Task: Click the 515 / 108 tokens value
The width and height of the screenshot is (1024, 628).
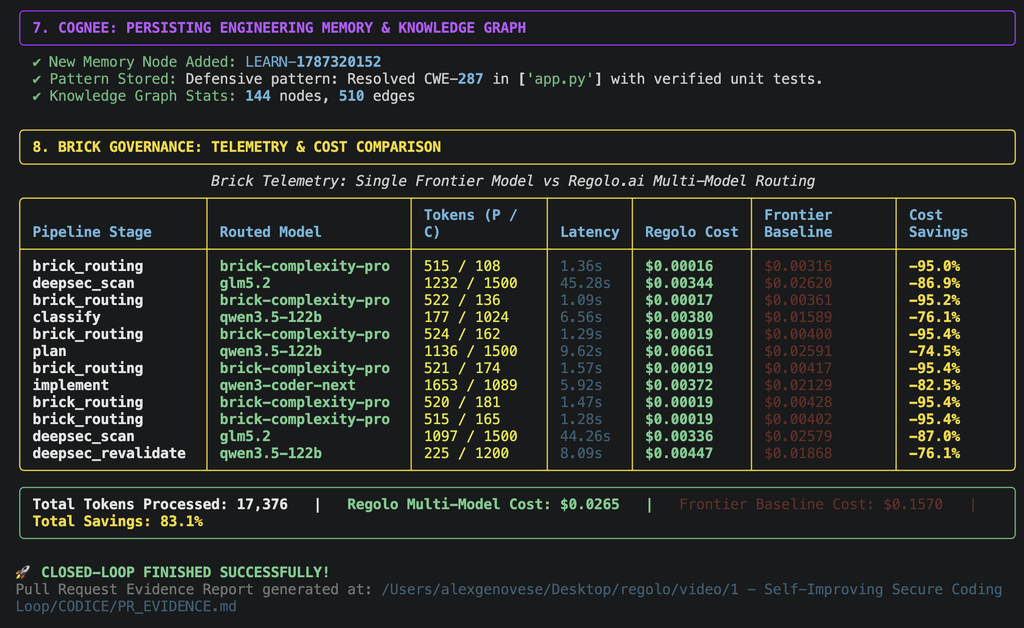Action: coord(462,266)
